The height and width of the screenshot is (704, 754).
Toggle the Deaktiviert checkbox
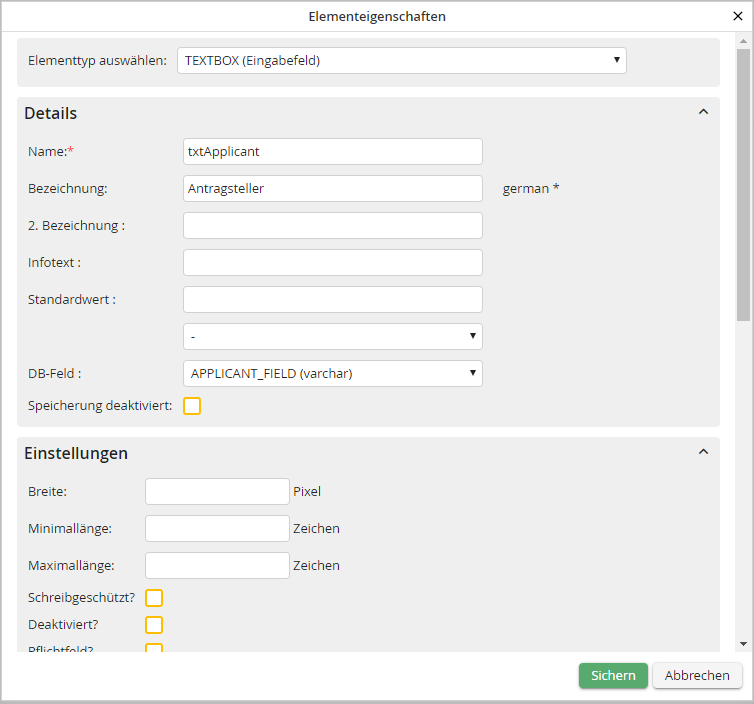click(x=154, y=625)
